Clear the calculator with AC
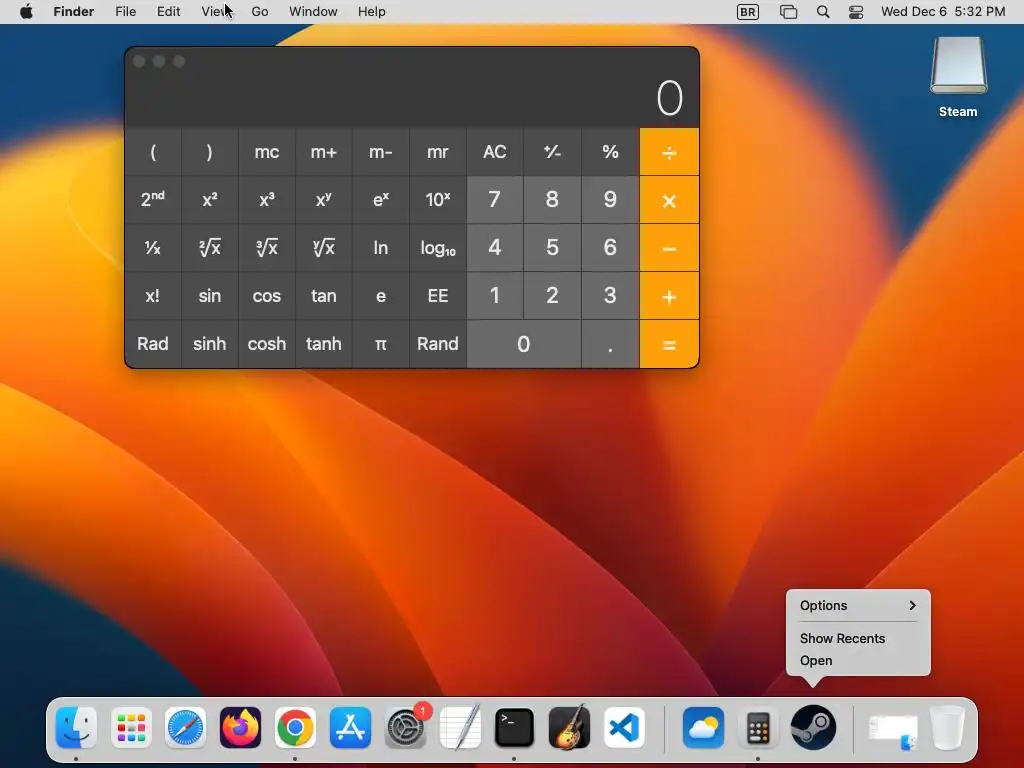 tap(494, 152)
